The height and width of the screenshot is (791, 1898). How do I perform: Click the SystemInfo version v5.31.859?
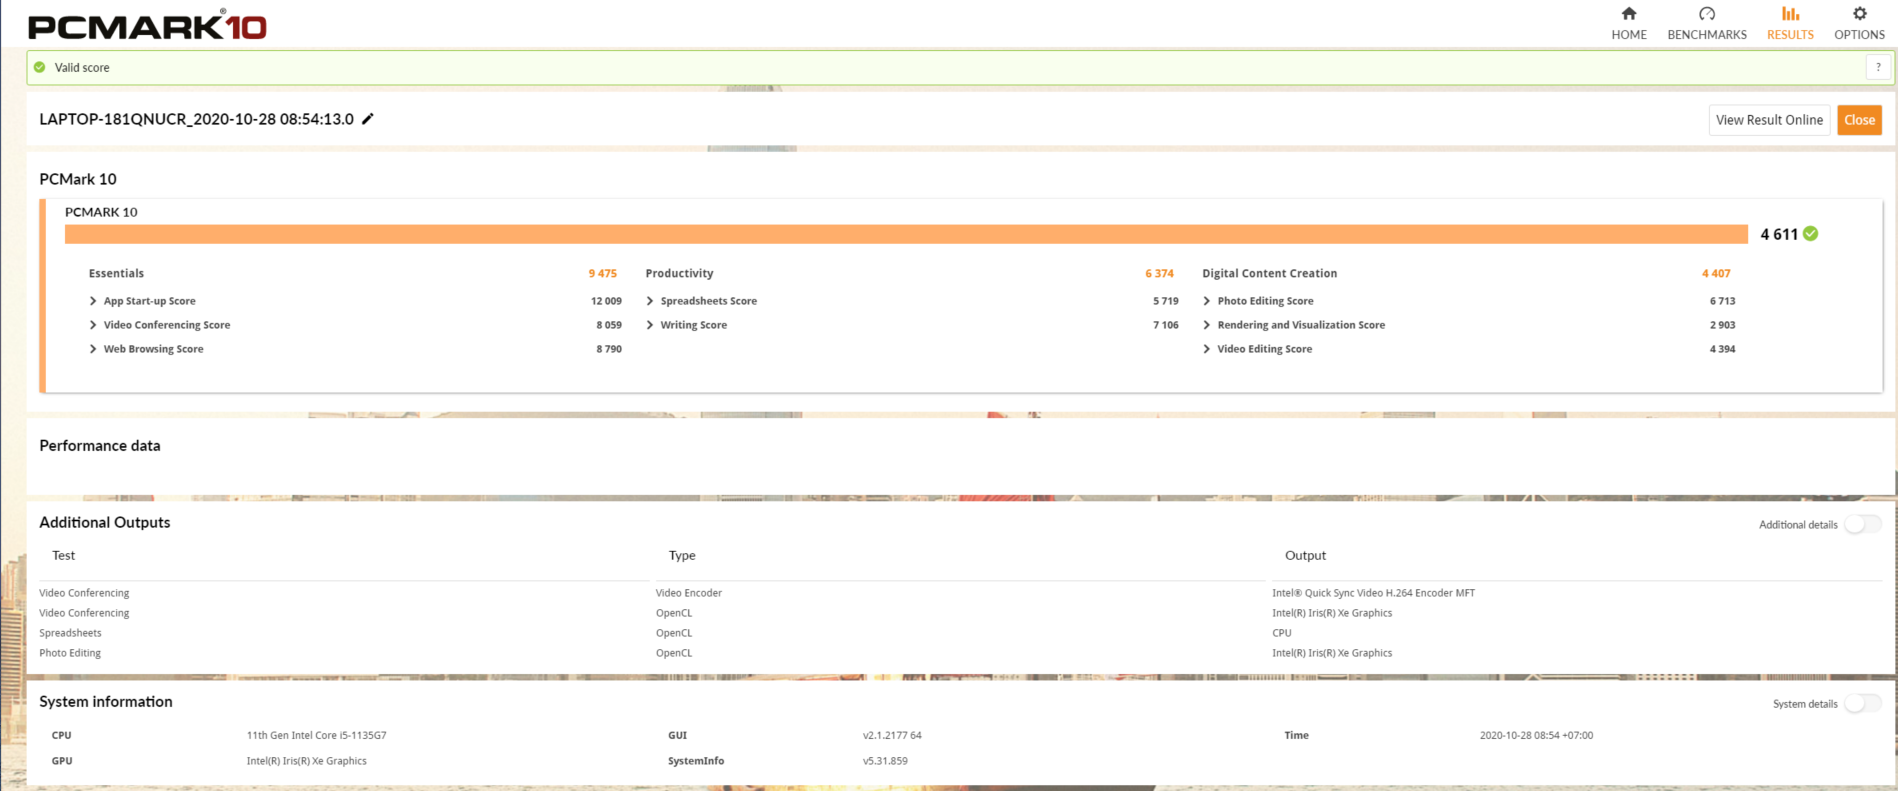[885, 761]
